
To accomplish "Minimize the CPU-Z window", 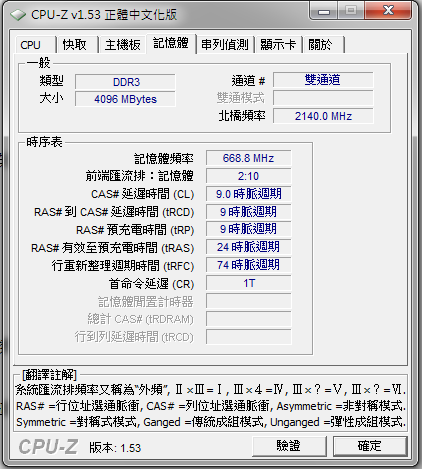I will 324,11.
